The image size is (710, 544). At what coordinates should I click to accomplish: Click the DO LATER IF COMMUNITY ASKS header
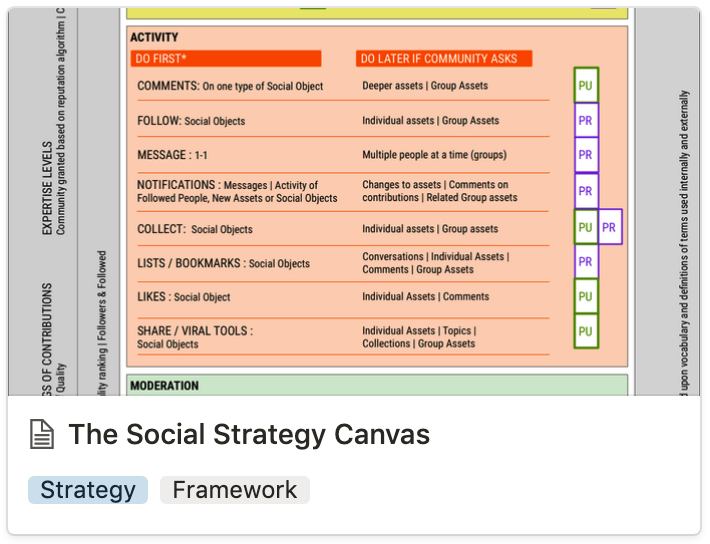[x=444, y=59]
